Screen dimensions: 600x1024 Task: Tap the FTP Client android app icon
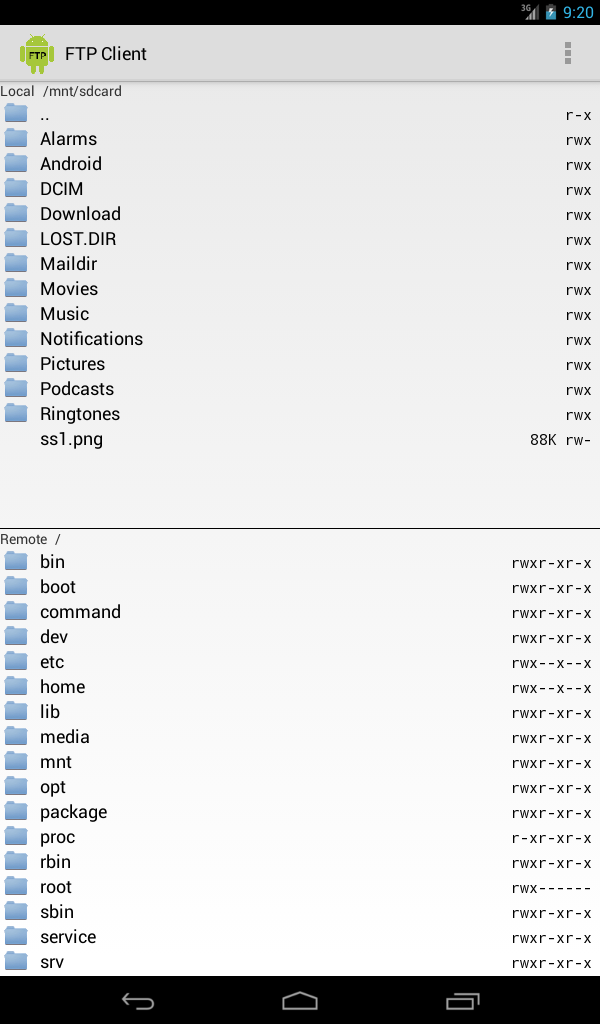click(37, 53)
